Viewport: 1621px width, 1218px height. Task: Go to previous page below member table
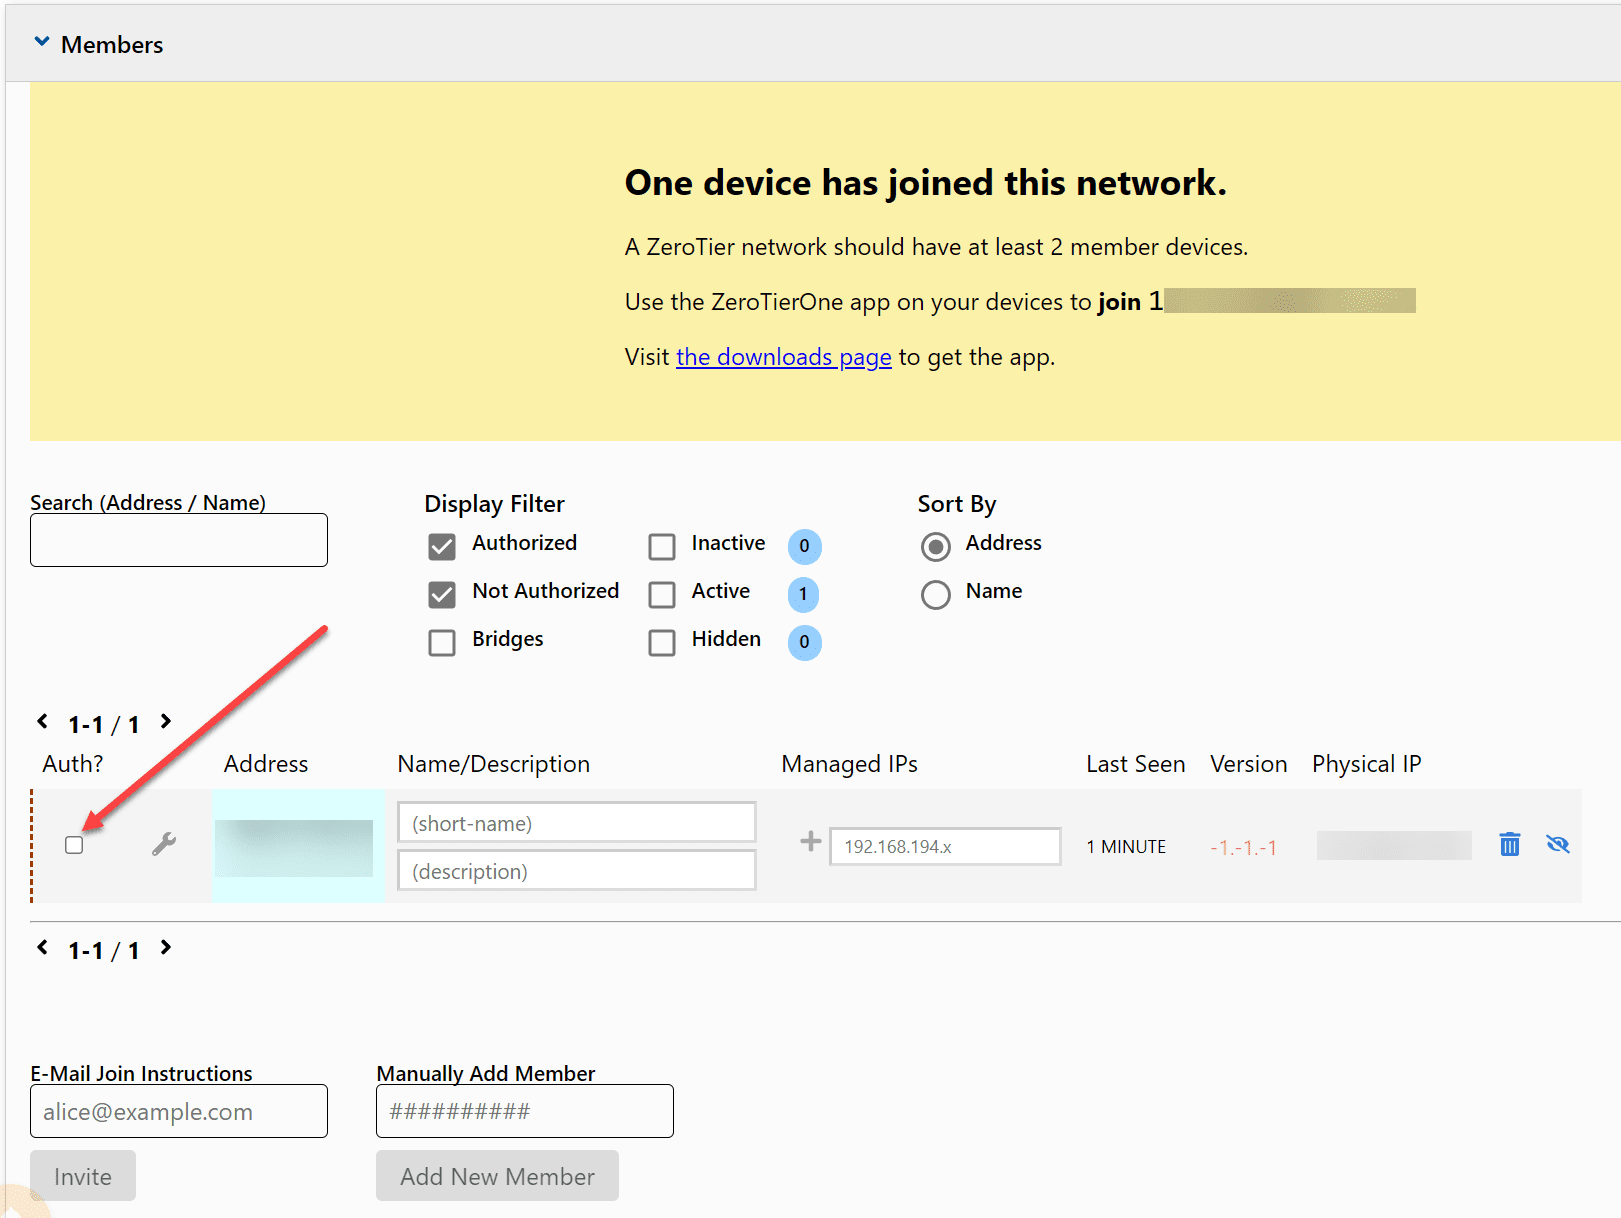(x=43, y=947)
